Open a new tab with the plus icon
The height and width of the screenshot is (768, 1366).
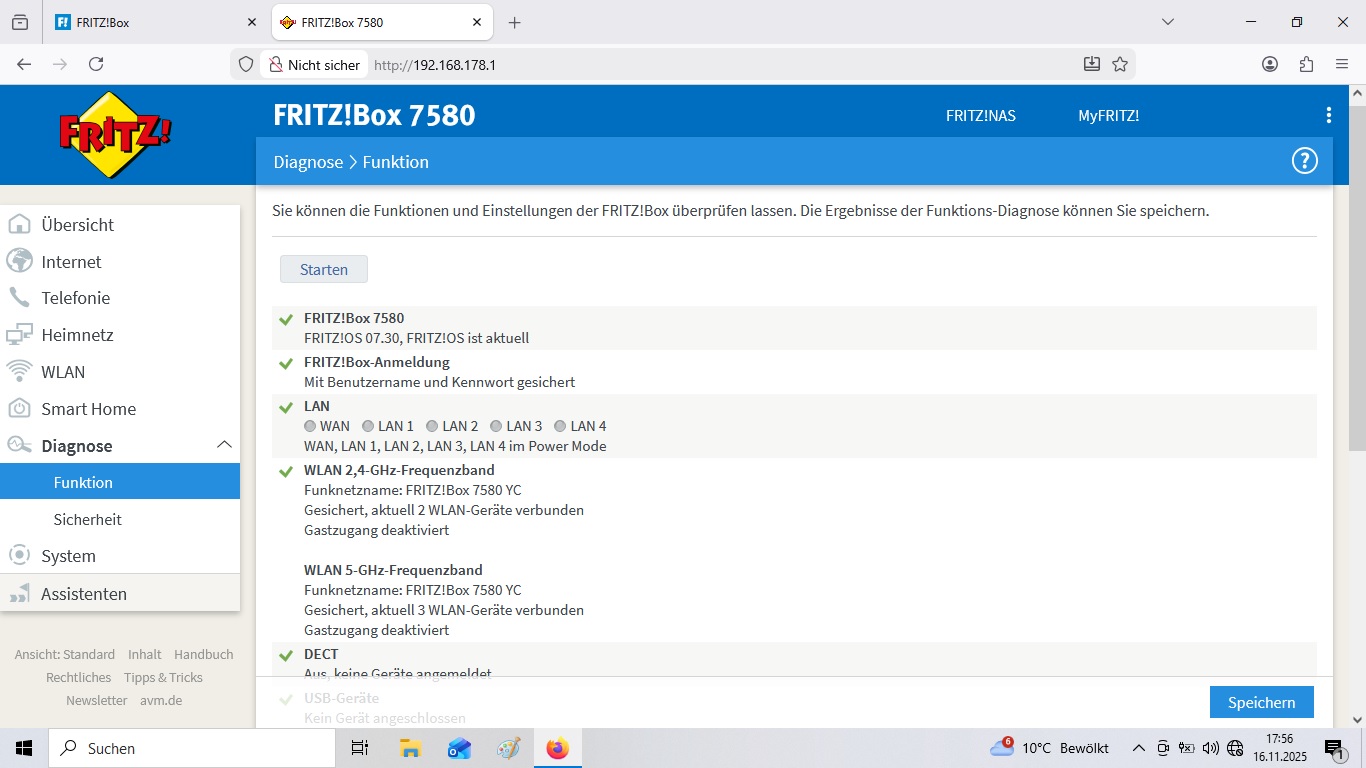pyautogui.click(x=514, y=22)
